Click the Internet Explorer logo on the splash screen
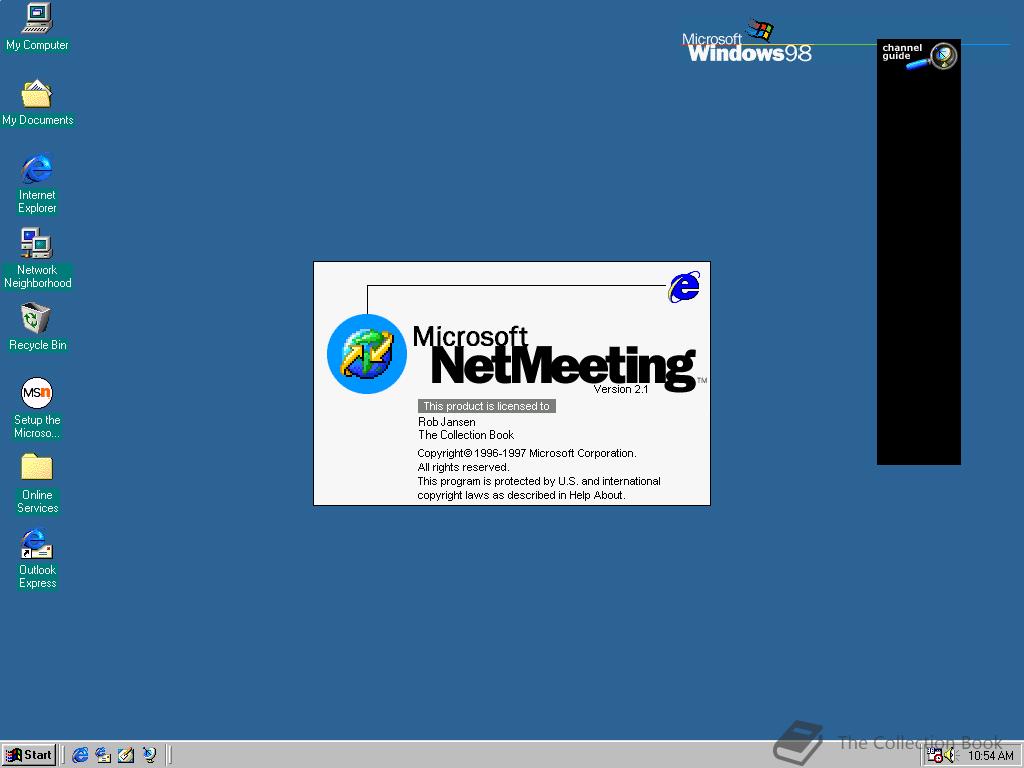 [x=683, y=287]
